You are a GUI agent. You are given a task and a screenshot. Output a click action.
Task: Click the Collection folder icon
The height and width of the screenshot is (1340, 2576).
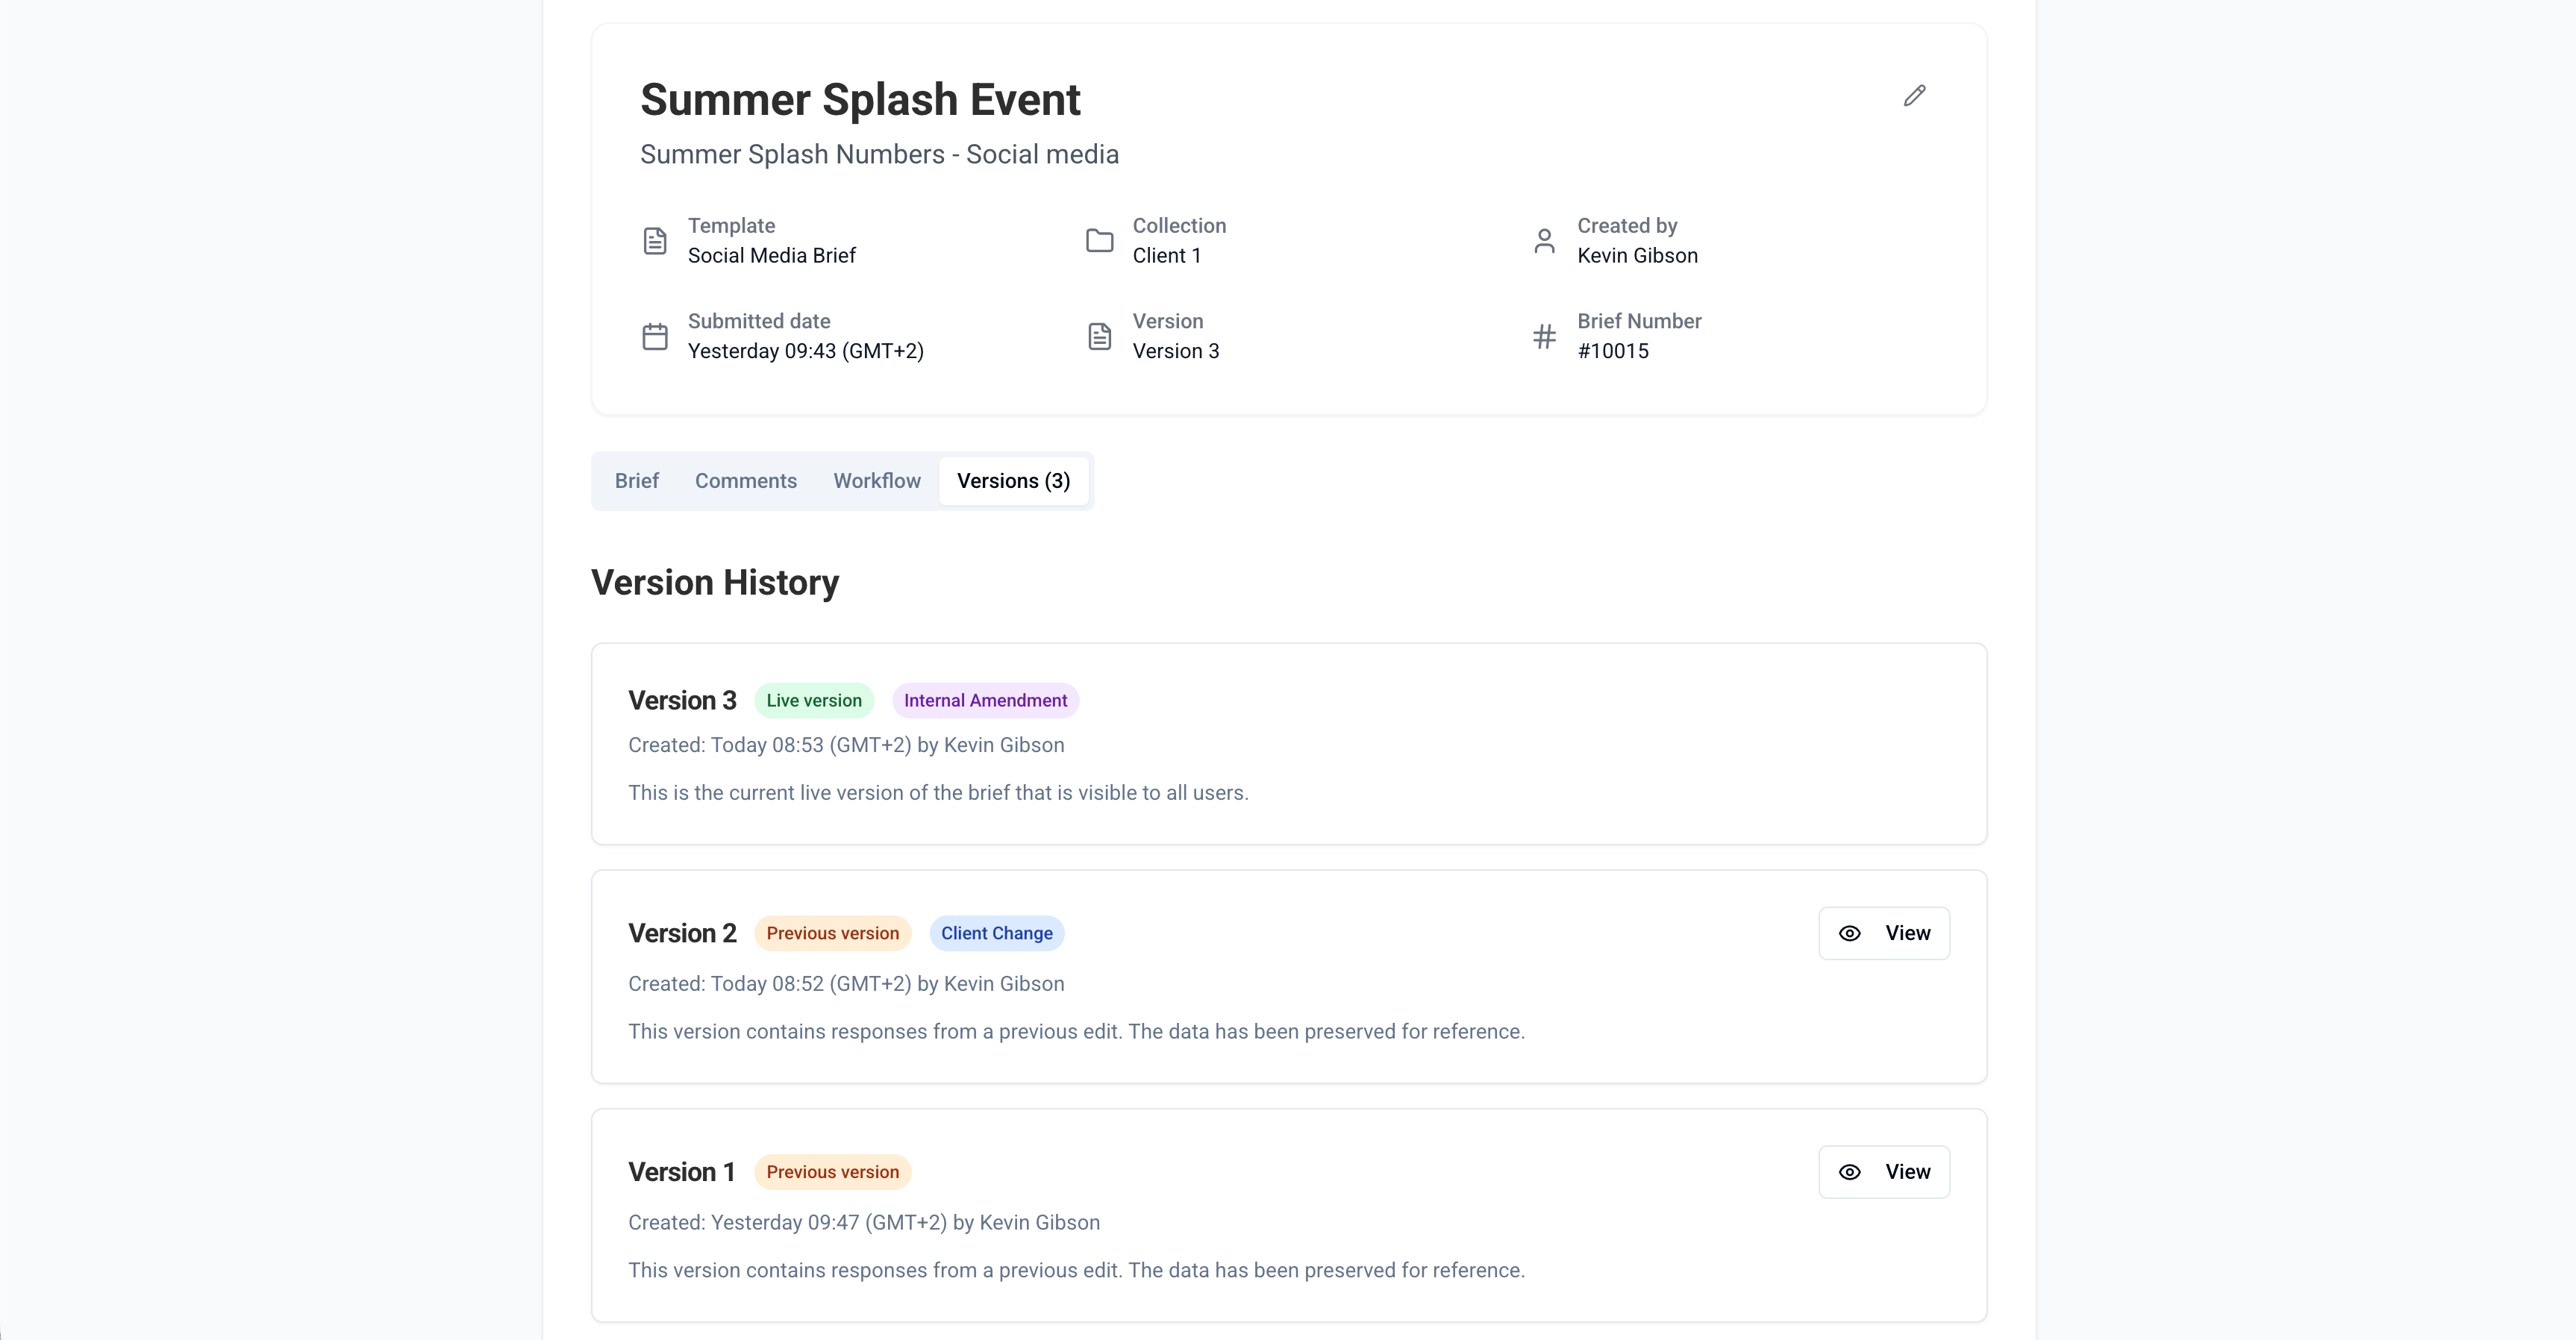(1099, 241)
